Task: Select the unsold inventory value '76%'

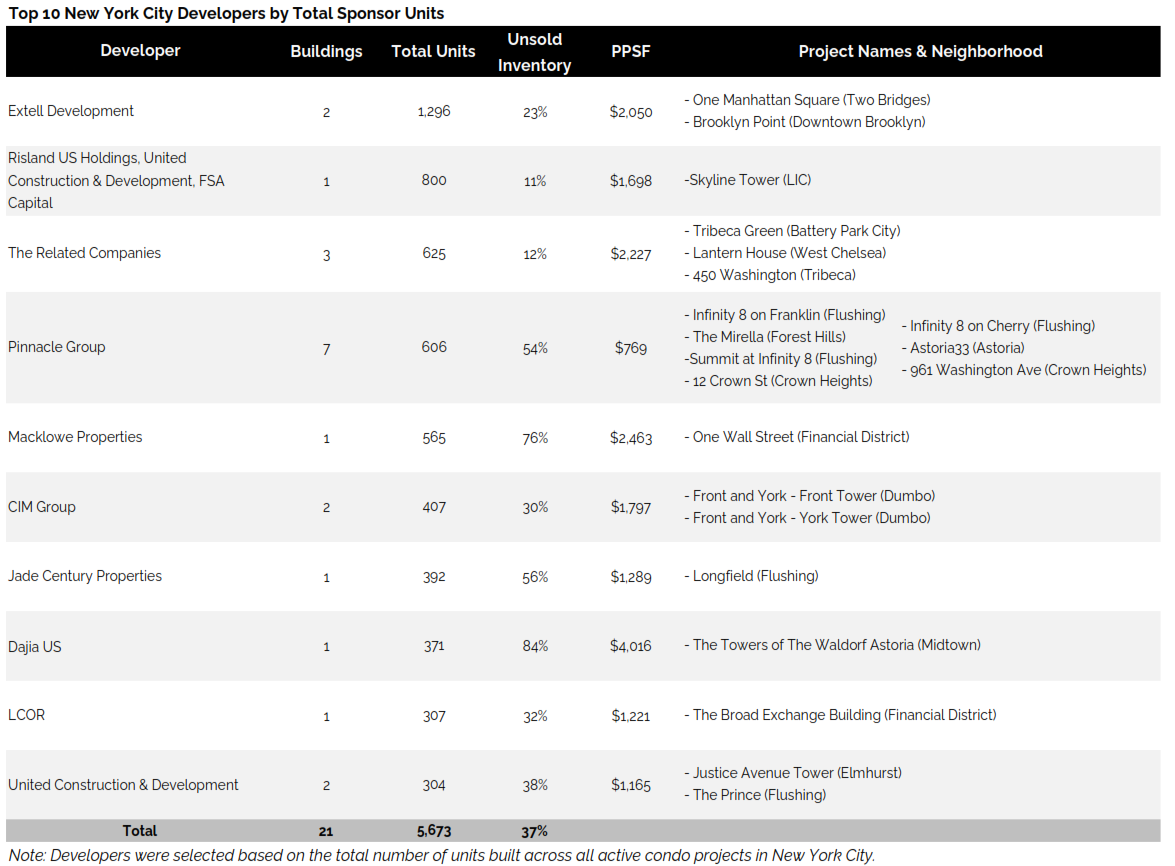Action: (x=535, y=438)
